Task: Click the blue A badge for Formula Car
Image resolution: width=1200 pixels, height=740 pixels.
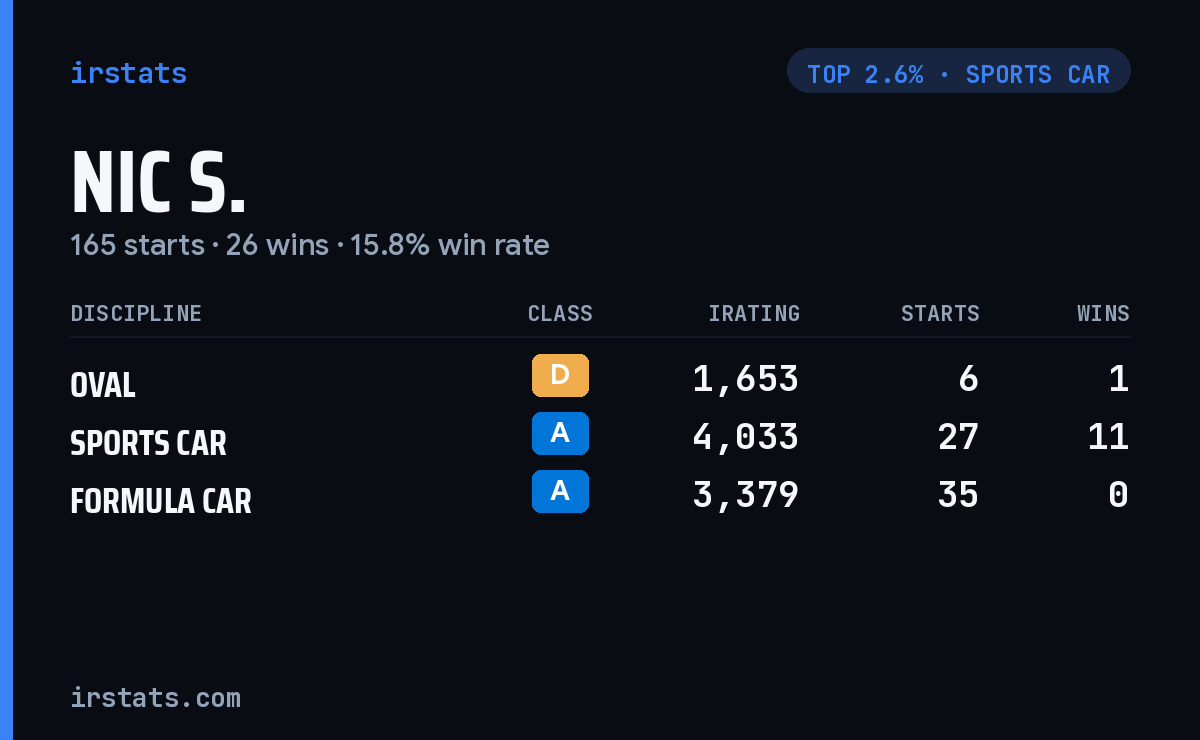Action: [x=560, y=491]
